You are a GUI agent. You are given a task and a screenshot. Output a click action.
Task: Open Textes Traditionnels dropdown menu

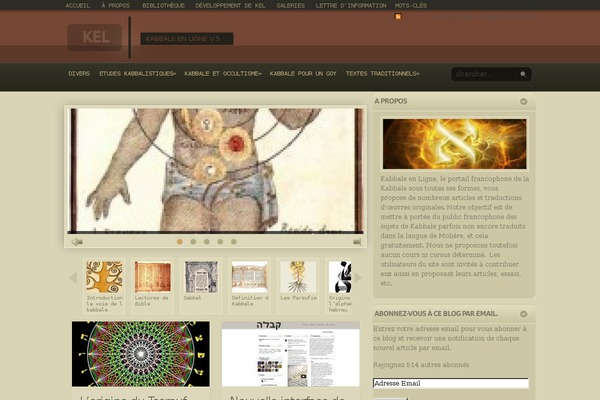pyautogui.click(x=383, y=73)
